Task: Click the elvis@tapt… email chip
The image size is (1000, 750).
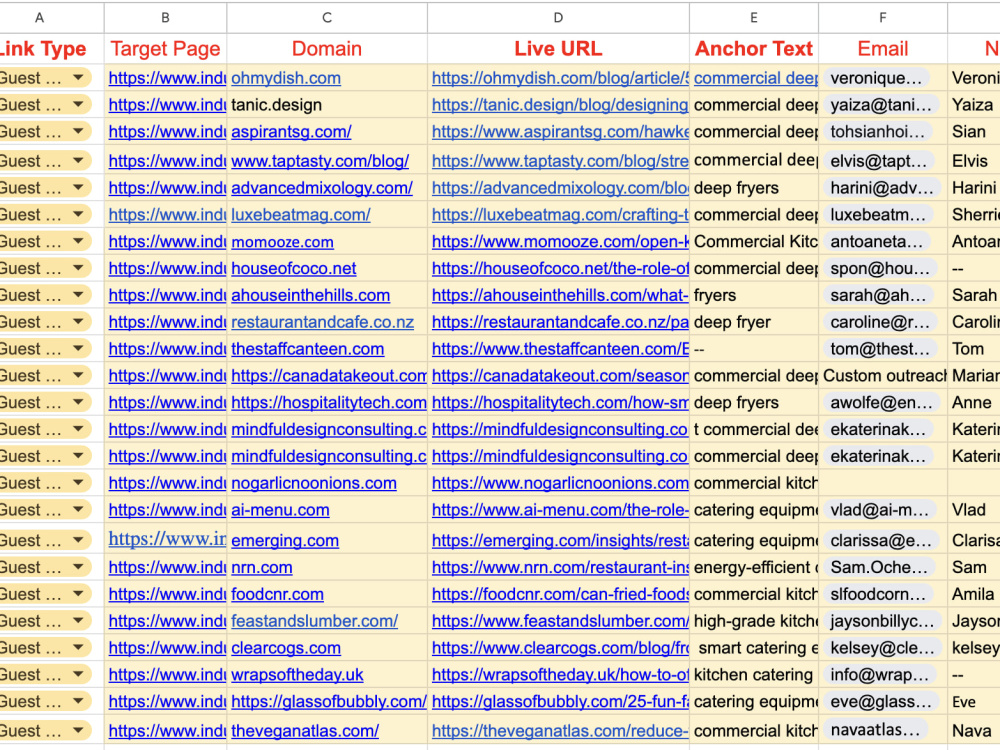Action: pyautogui.click(x=878, y=161)
